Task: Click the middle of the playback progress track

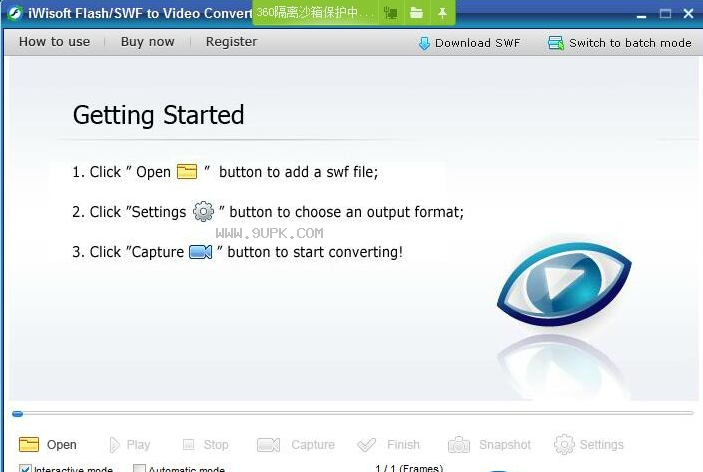Action: click(x=353, y=413)
